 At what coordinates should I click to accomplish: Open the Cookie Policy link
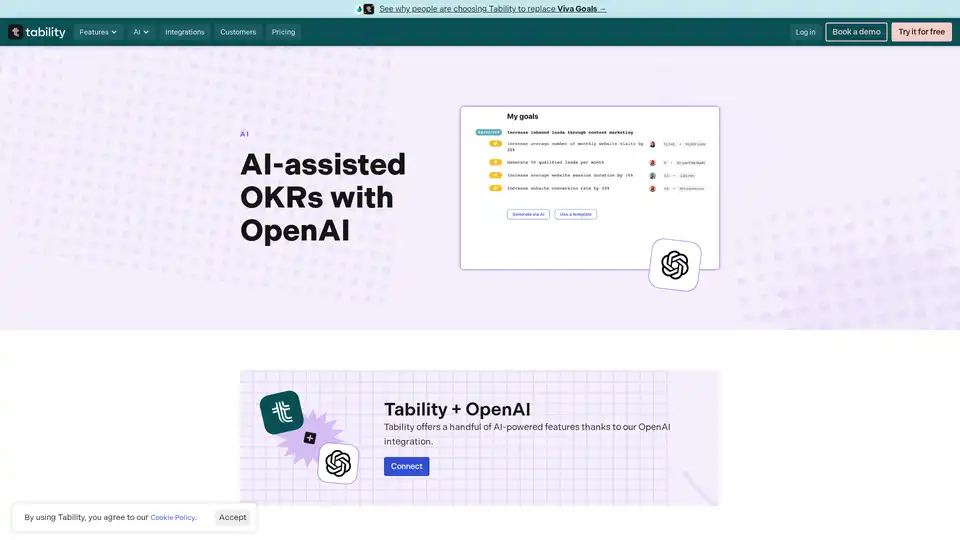pos(173,518)
